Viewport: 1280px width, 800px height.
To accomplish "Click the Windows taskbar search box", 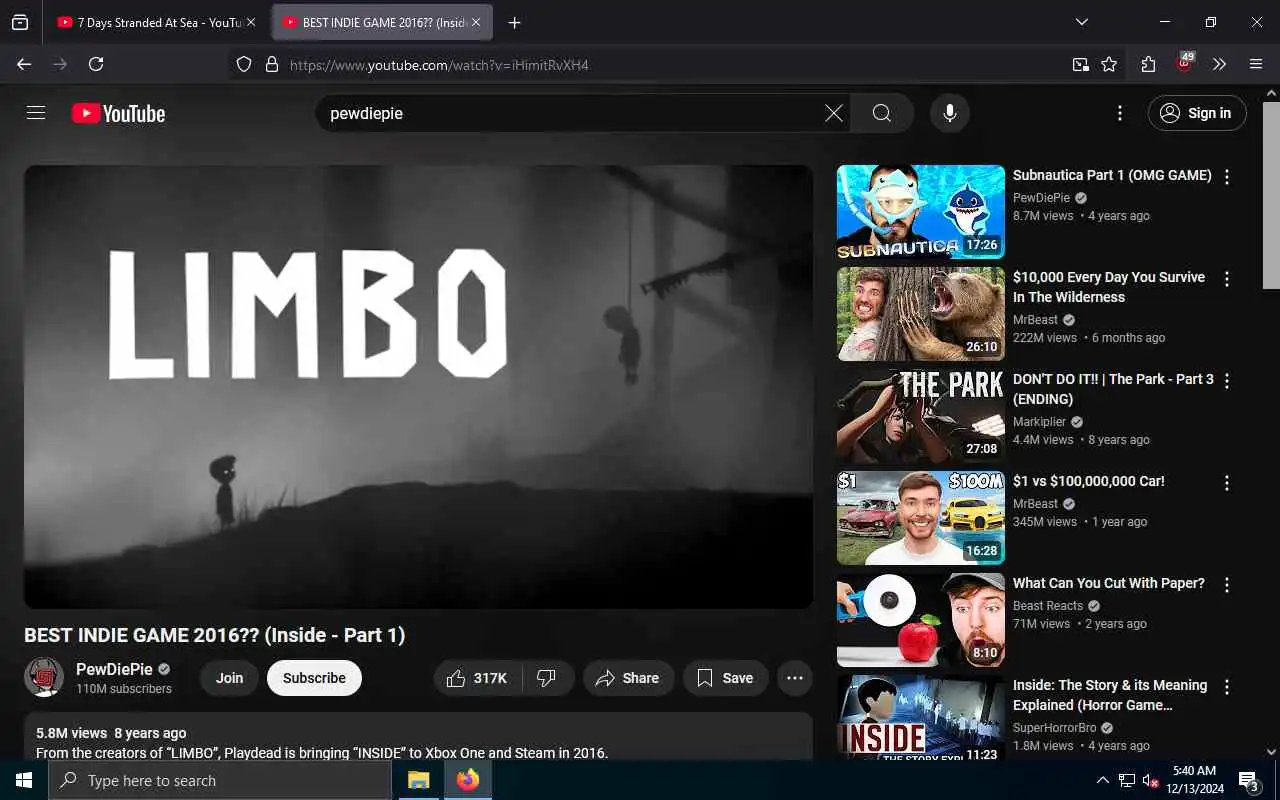I will tap(220, 780).
